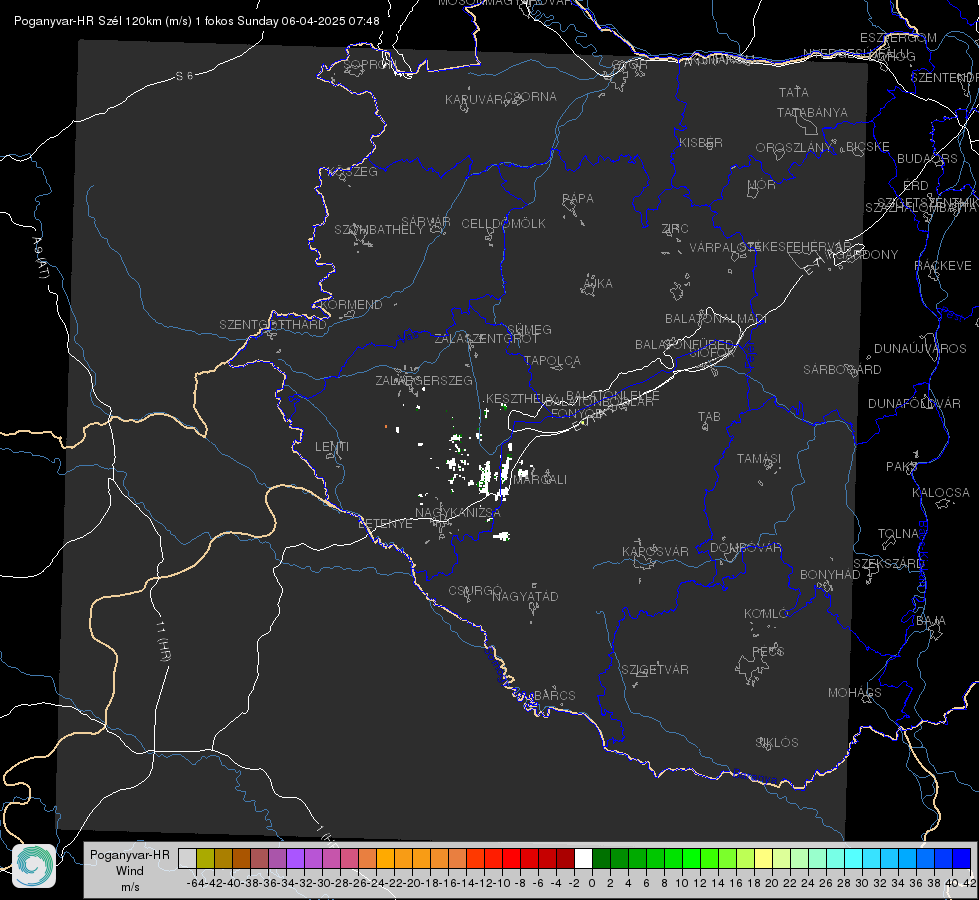The height and width of the screenshot is (900, 979).
Task: Select the LETENYE label
Action: (385, 524)
